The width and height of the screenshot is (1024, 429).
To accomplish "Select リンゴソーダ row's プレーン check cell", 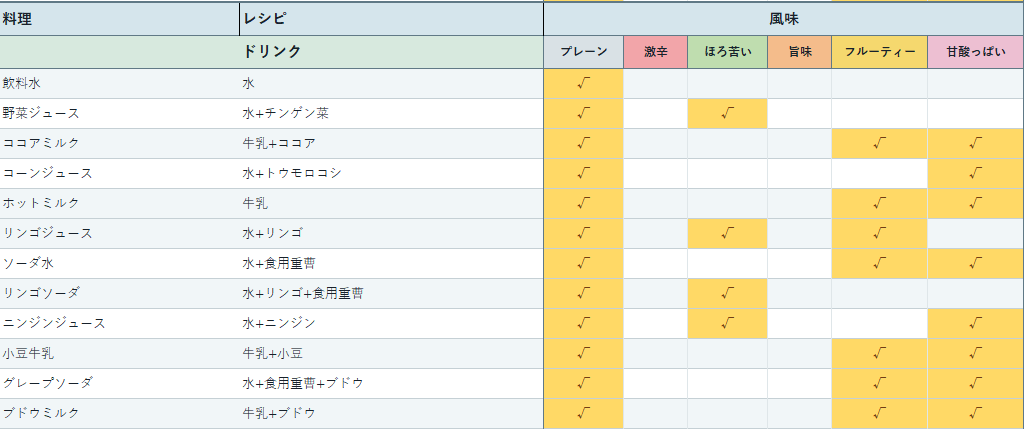I will coord(584,294).
